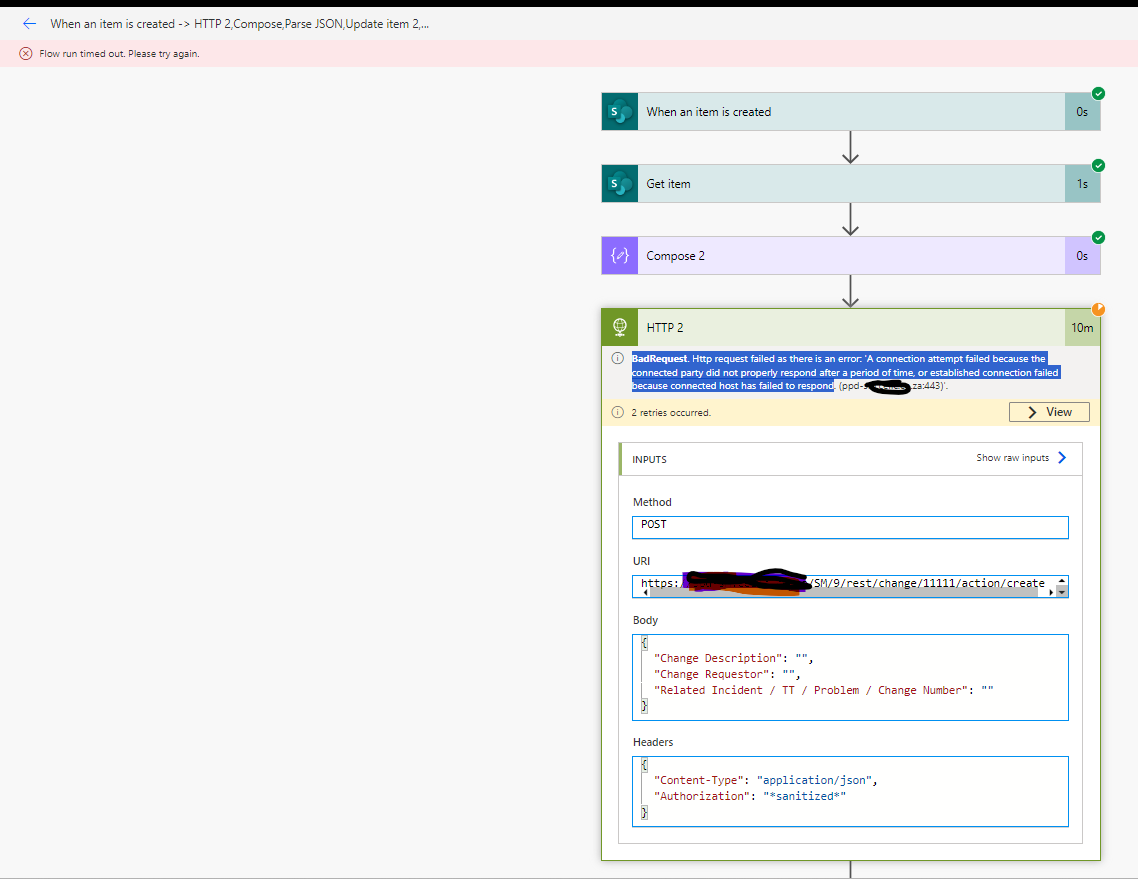The image size is (1138, 879).
Task: Click the View button for retry details
Action: [x=1048, y=411]
